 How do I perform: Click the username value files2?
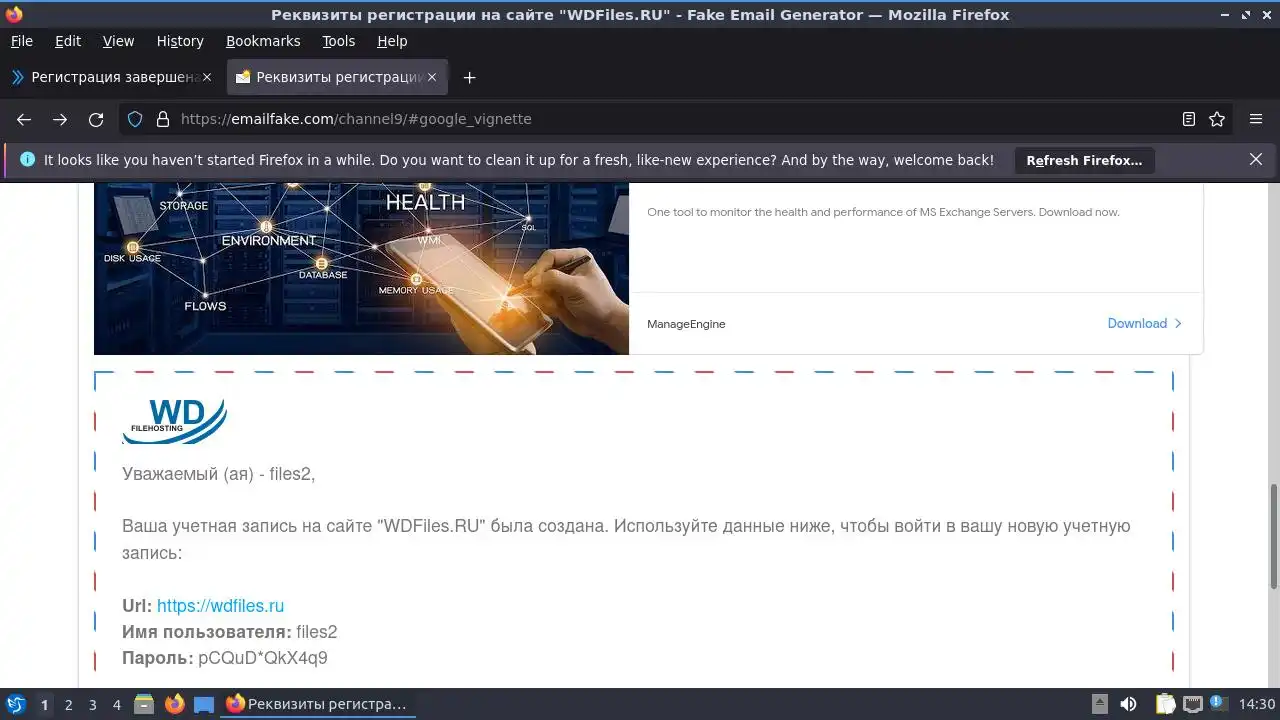(x=317, y=632)
